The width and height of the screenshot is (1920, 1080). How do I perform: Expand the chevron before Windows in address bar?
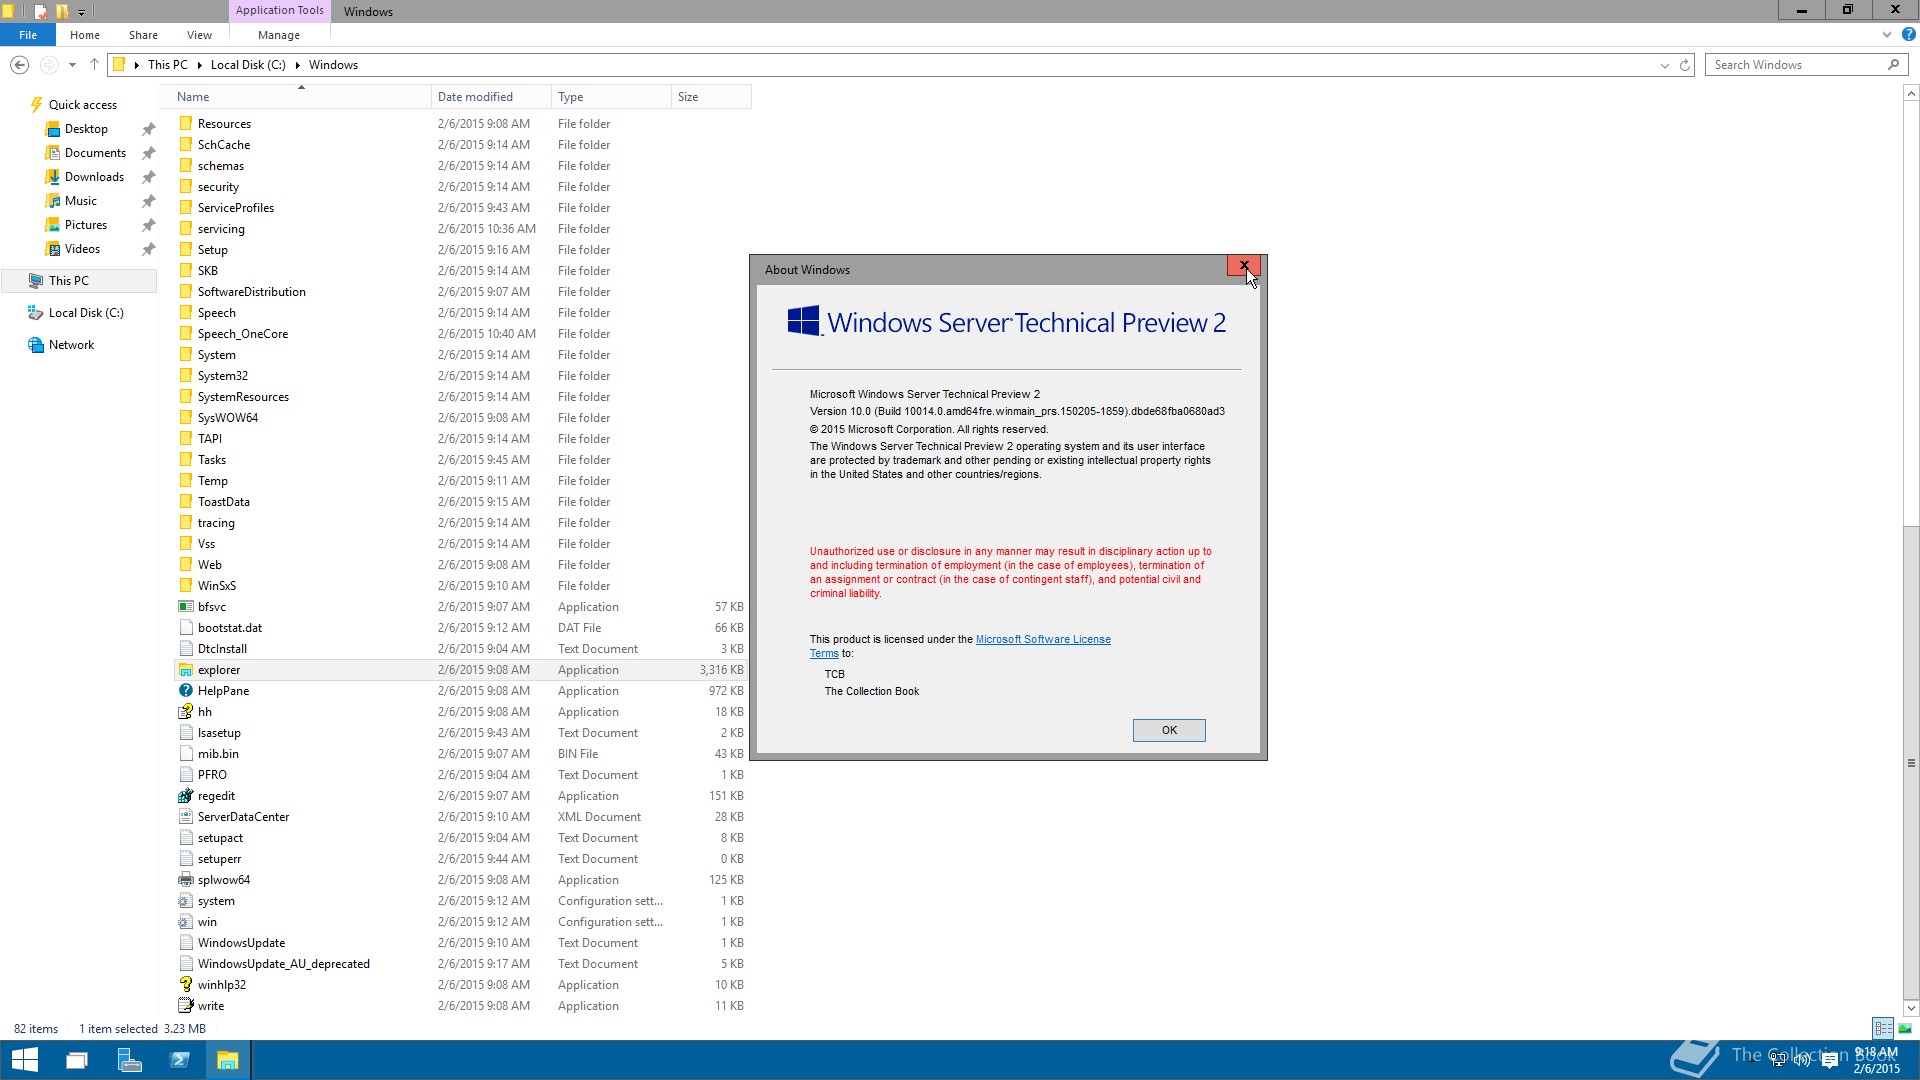click(x=298, y=65)
